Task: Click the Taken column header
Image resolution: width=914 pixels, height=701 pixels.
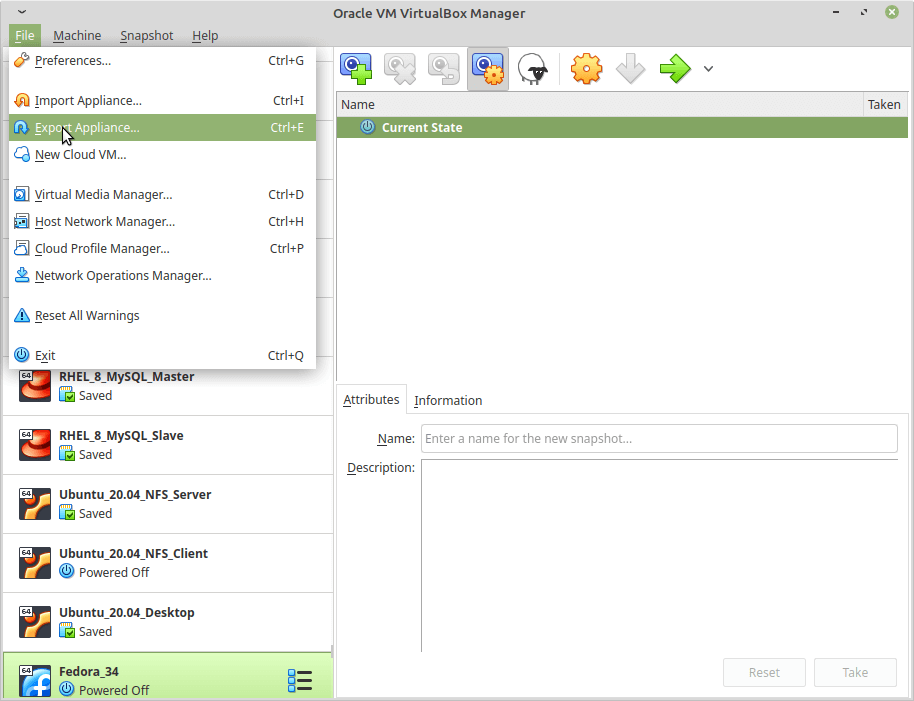Action: click(885, 104)
